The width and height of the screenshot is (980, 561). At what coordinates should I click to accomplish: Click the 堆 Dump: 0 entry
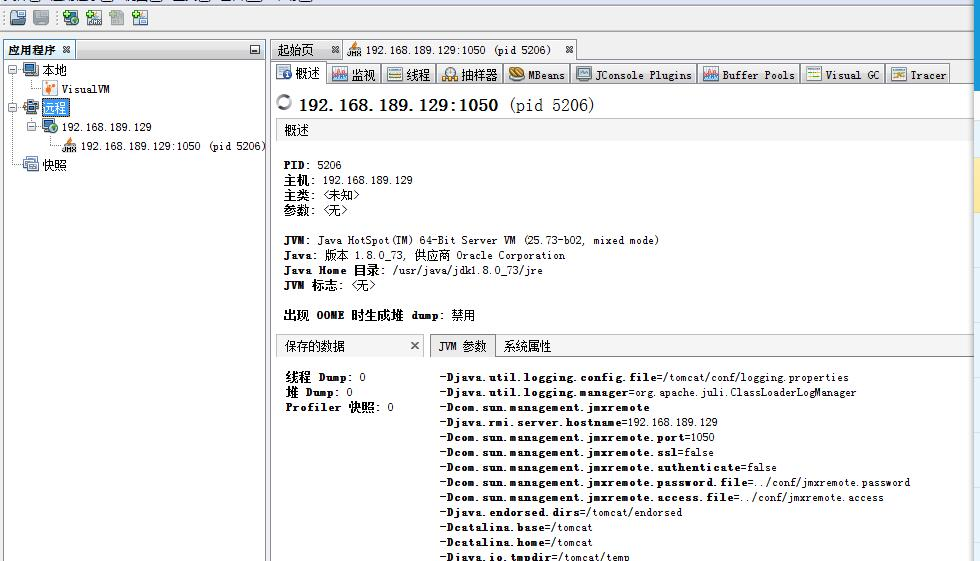319,392
